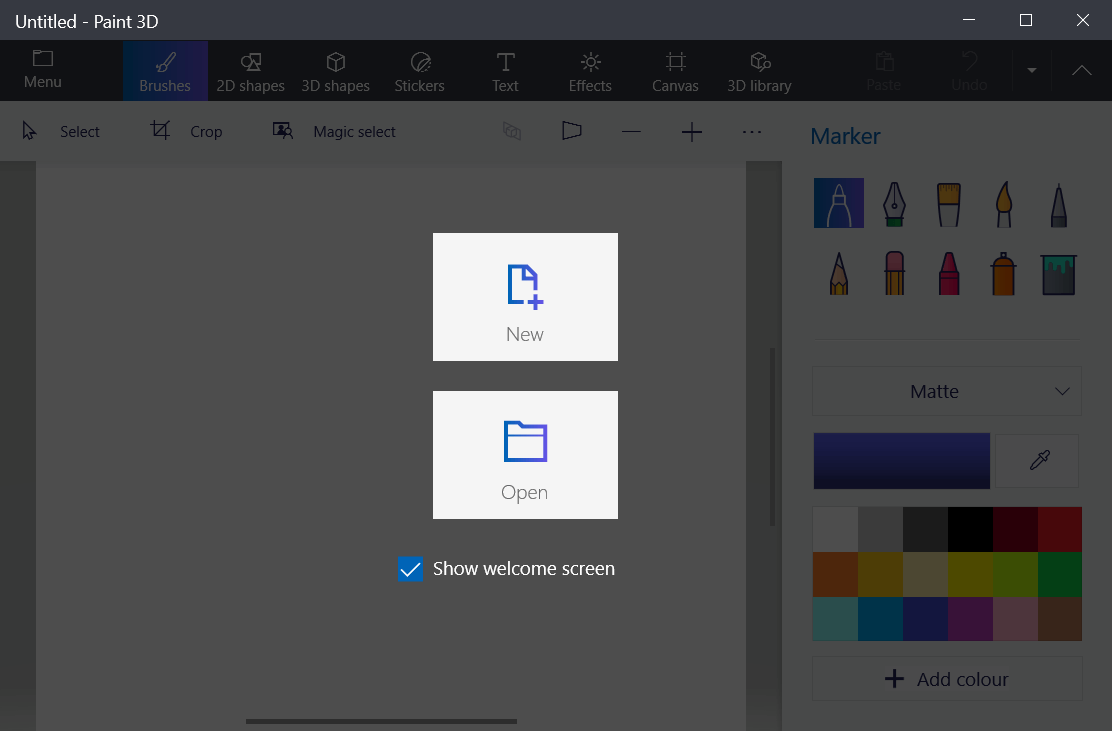Open the Menu folder icon
Viewport: 1112px width, 731px height.
click(x=43, y=69)
